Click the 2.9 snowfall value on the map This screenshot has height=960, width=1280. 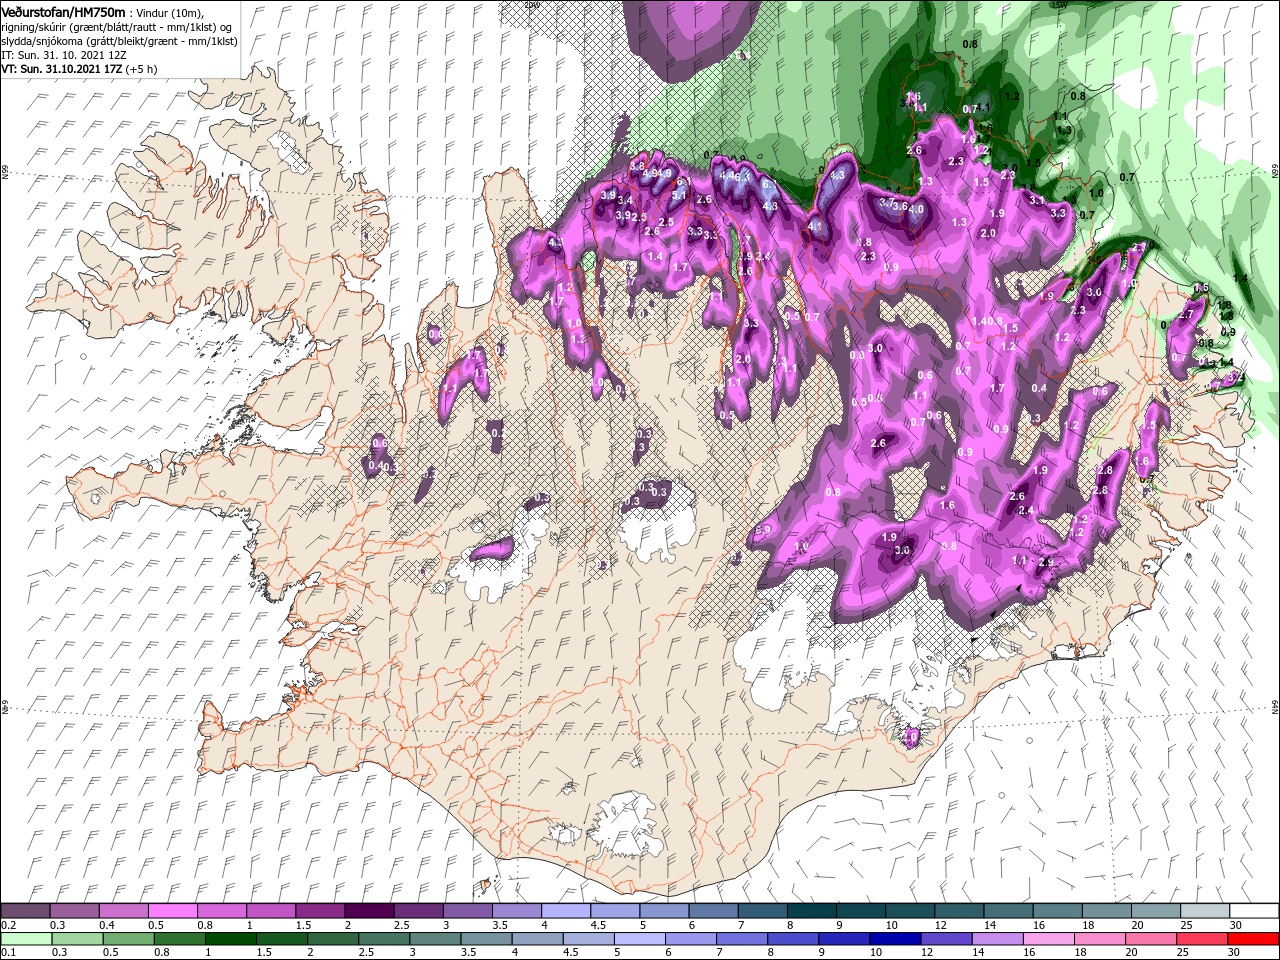point(1046,563)
